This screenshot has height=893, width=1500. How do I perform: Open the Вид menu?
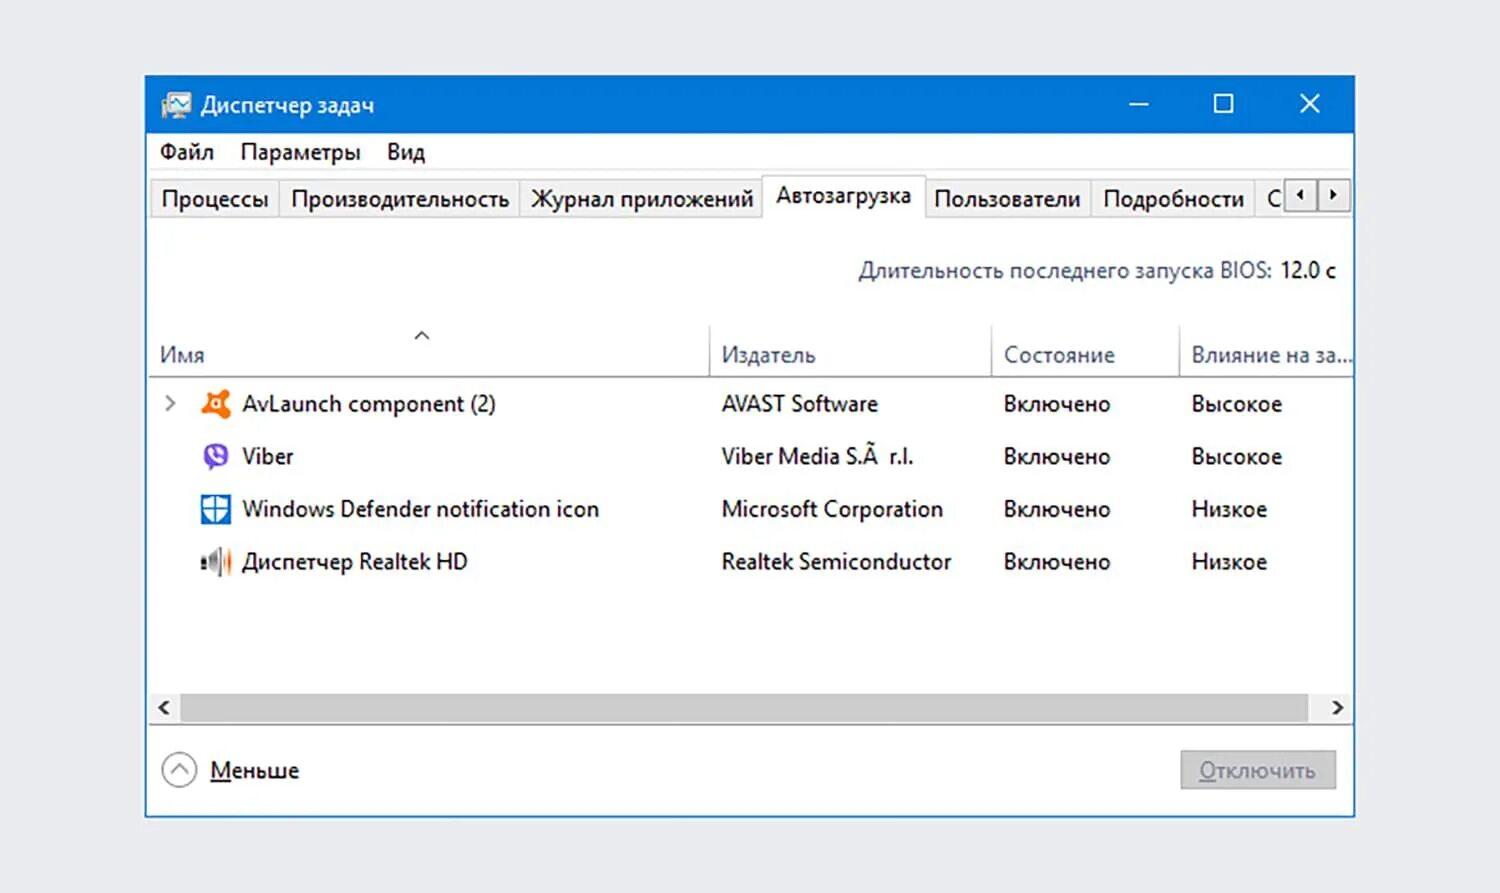406,152
